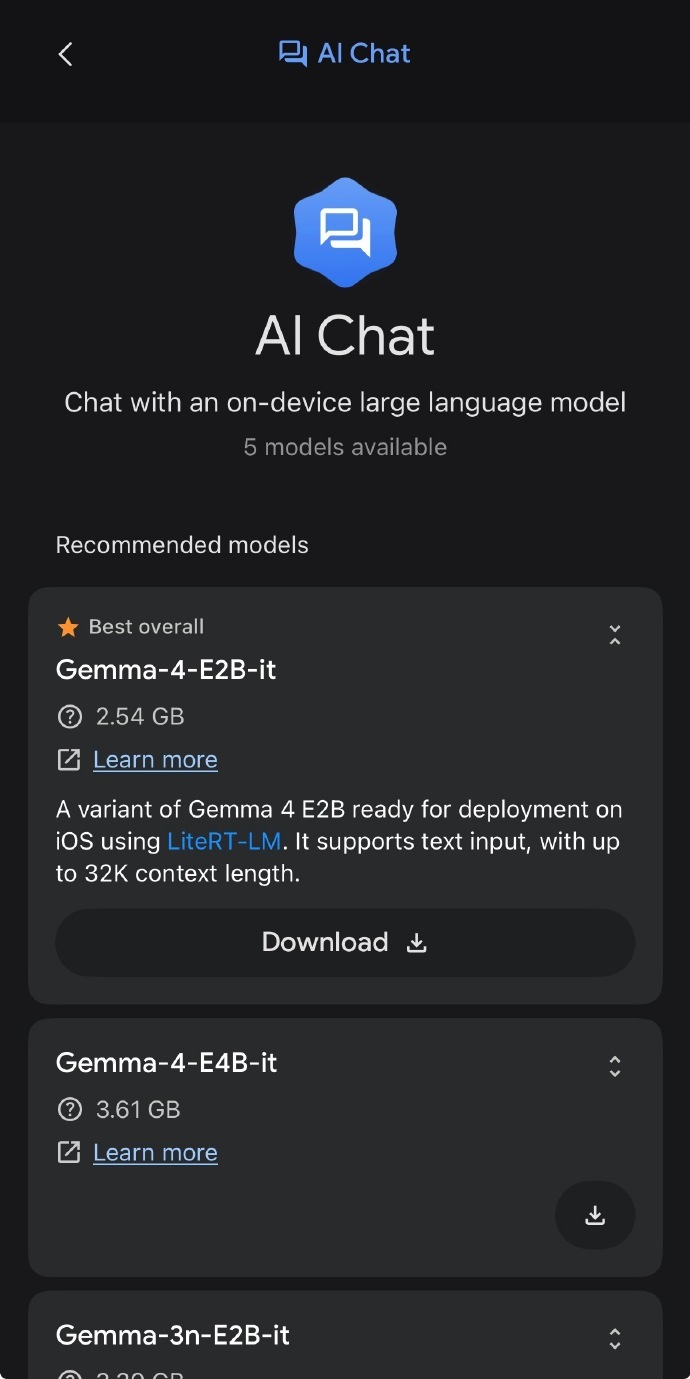Select the Gemma-3n-E2B-it model name
The image size is (690, 1379).
click(173, 1334)
